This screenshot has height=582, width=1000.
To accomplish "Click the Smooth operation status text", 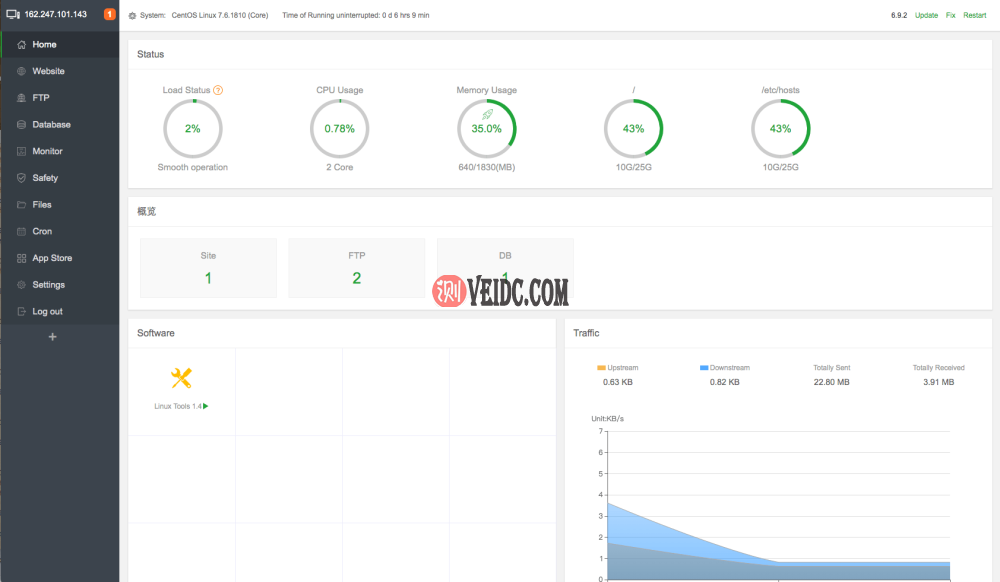I will pyautogui.click(x=193, y=167).
